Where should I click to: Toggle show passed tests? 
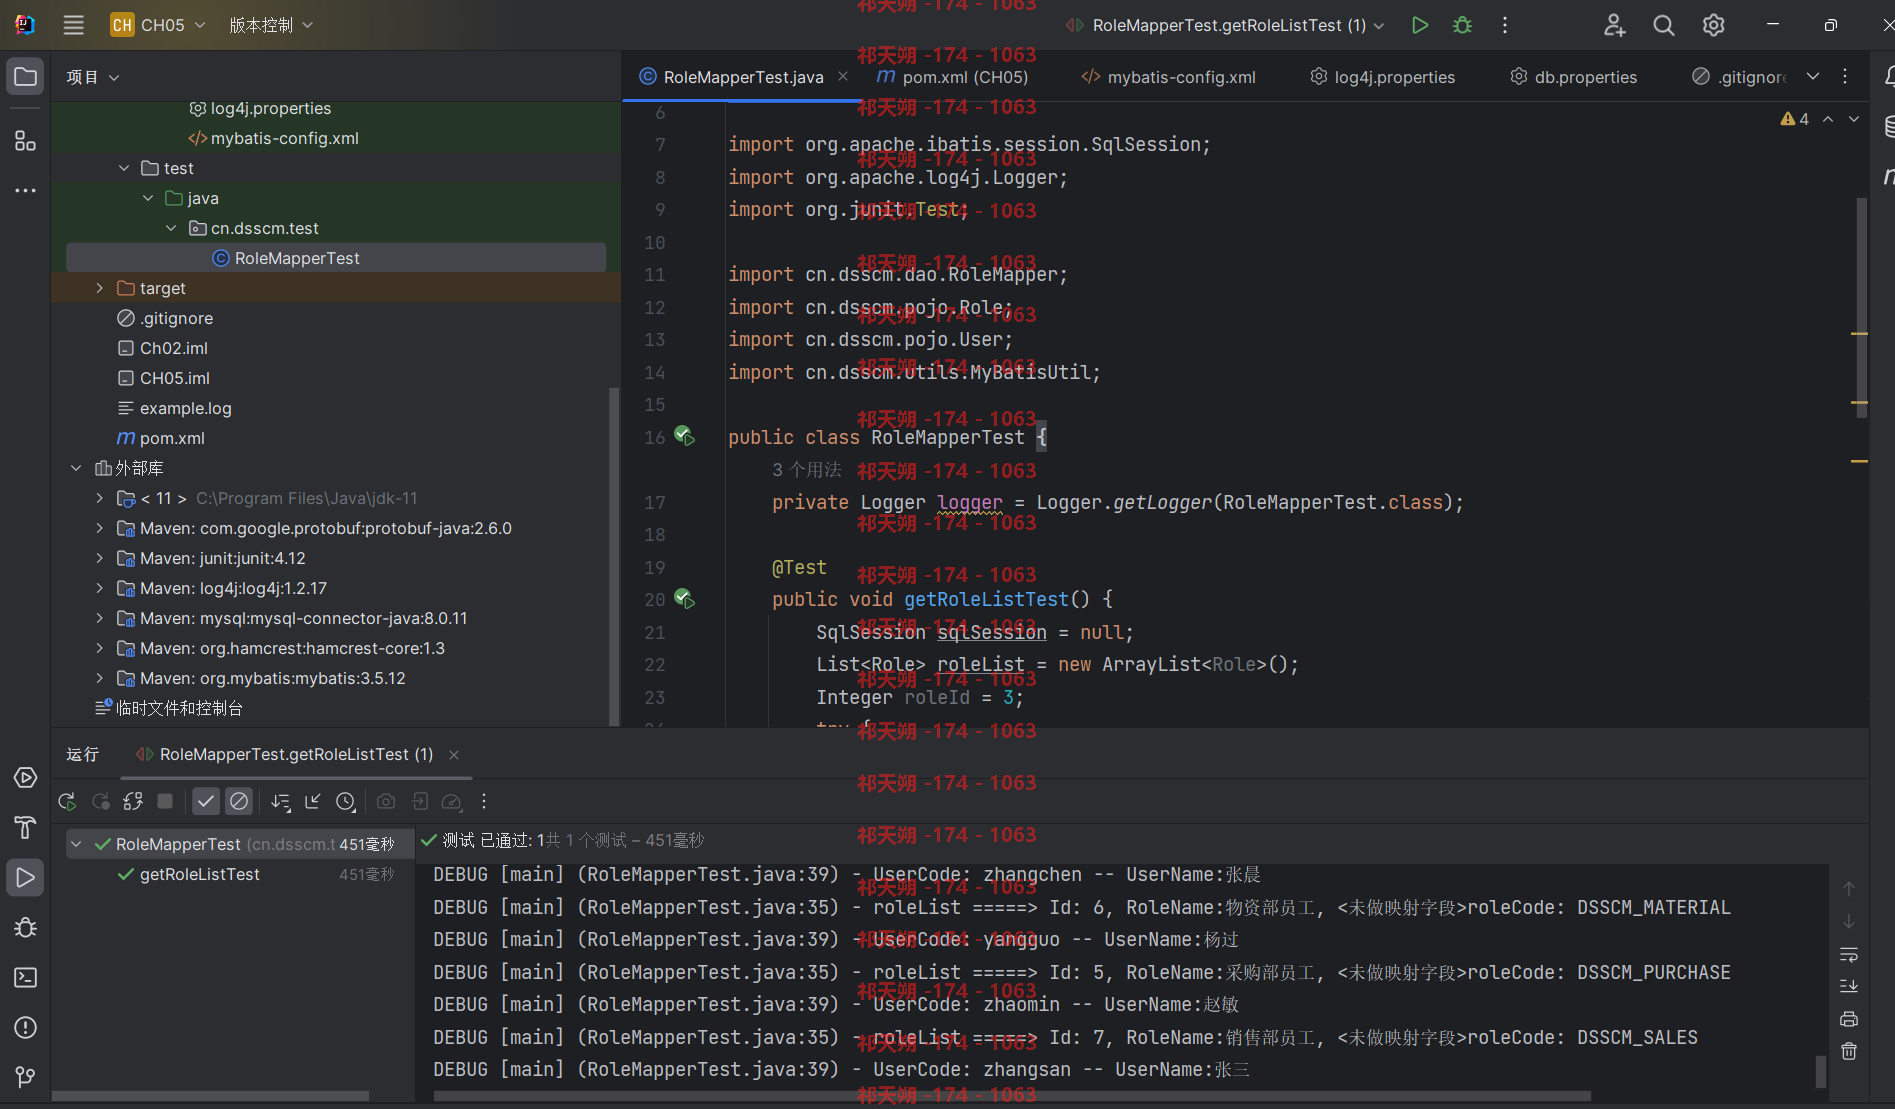206,801
